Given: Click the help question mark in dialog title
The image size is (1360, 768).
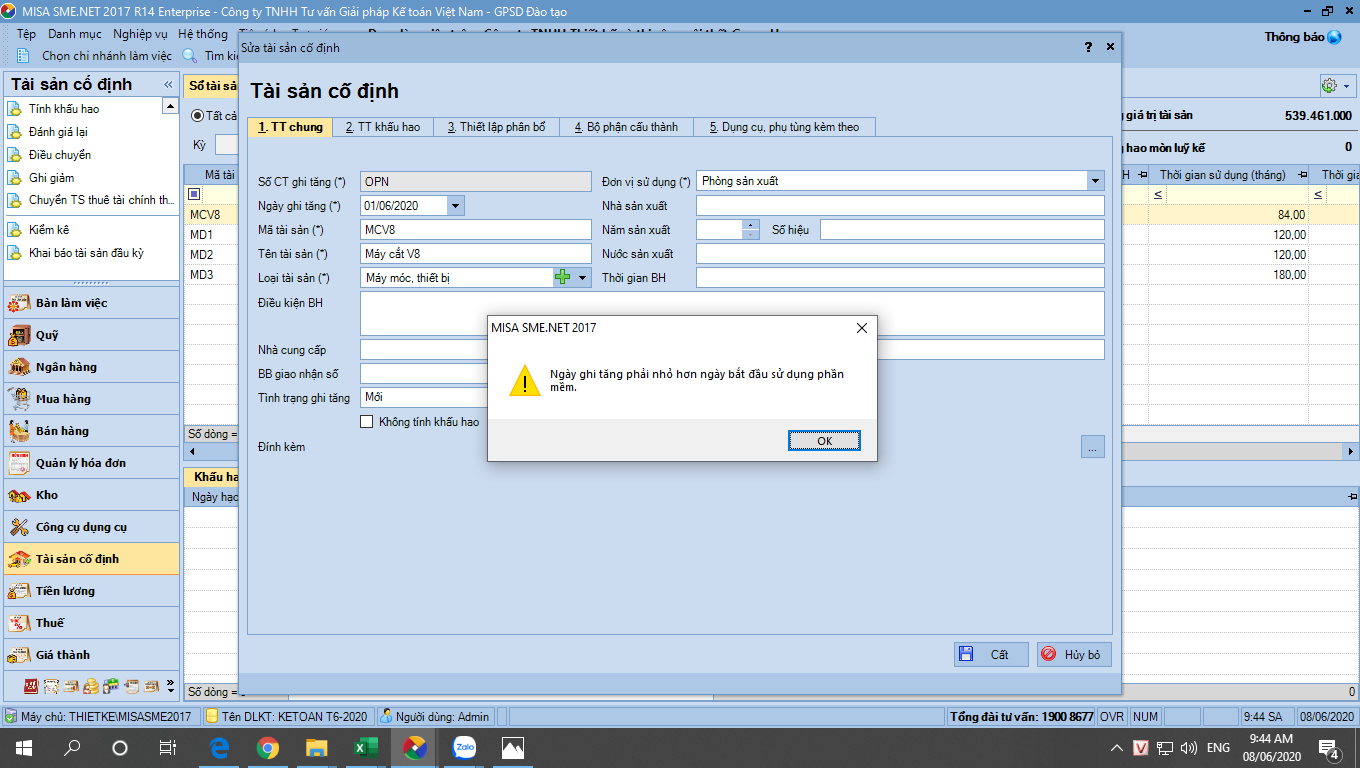Looking at the screenshot, I should [x=1088, y=47].
